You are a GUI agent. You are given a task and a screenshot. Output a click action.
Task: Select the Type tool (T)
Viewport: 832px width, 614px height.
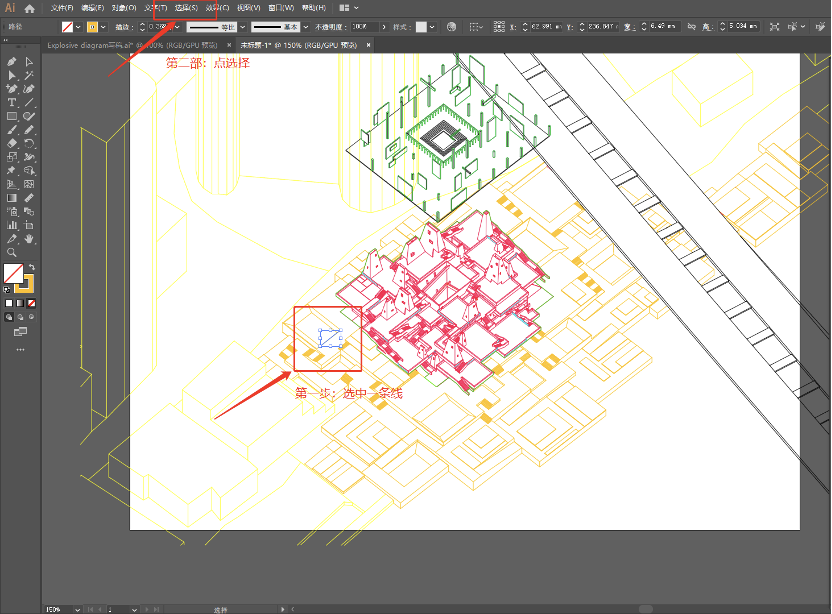(12, 102)
